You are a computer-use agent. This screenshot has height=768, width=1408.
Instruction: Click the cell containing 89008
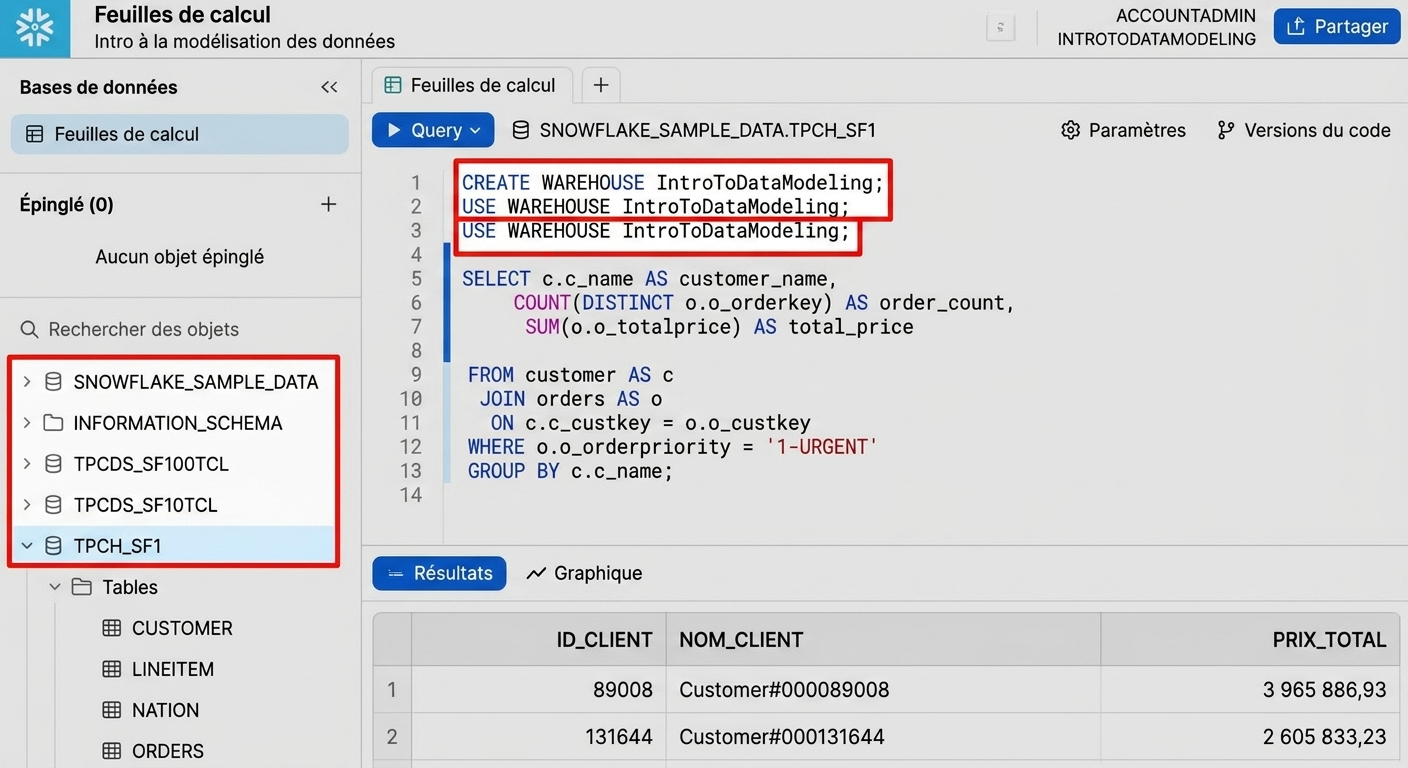[x=539, y=690]
